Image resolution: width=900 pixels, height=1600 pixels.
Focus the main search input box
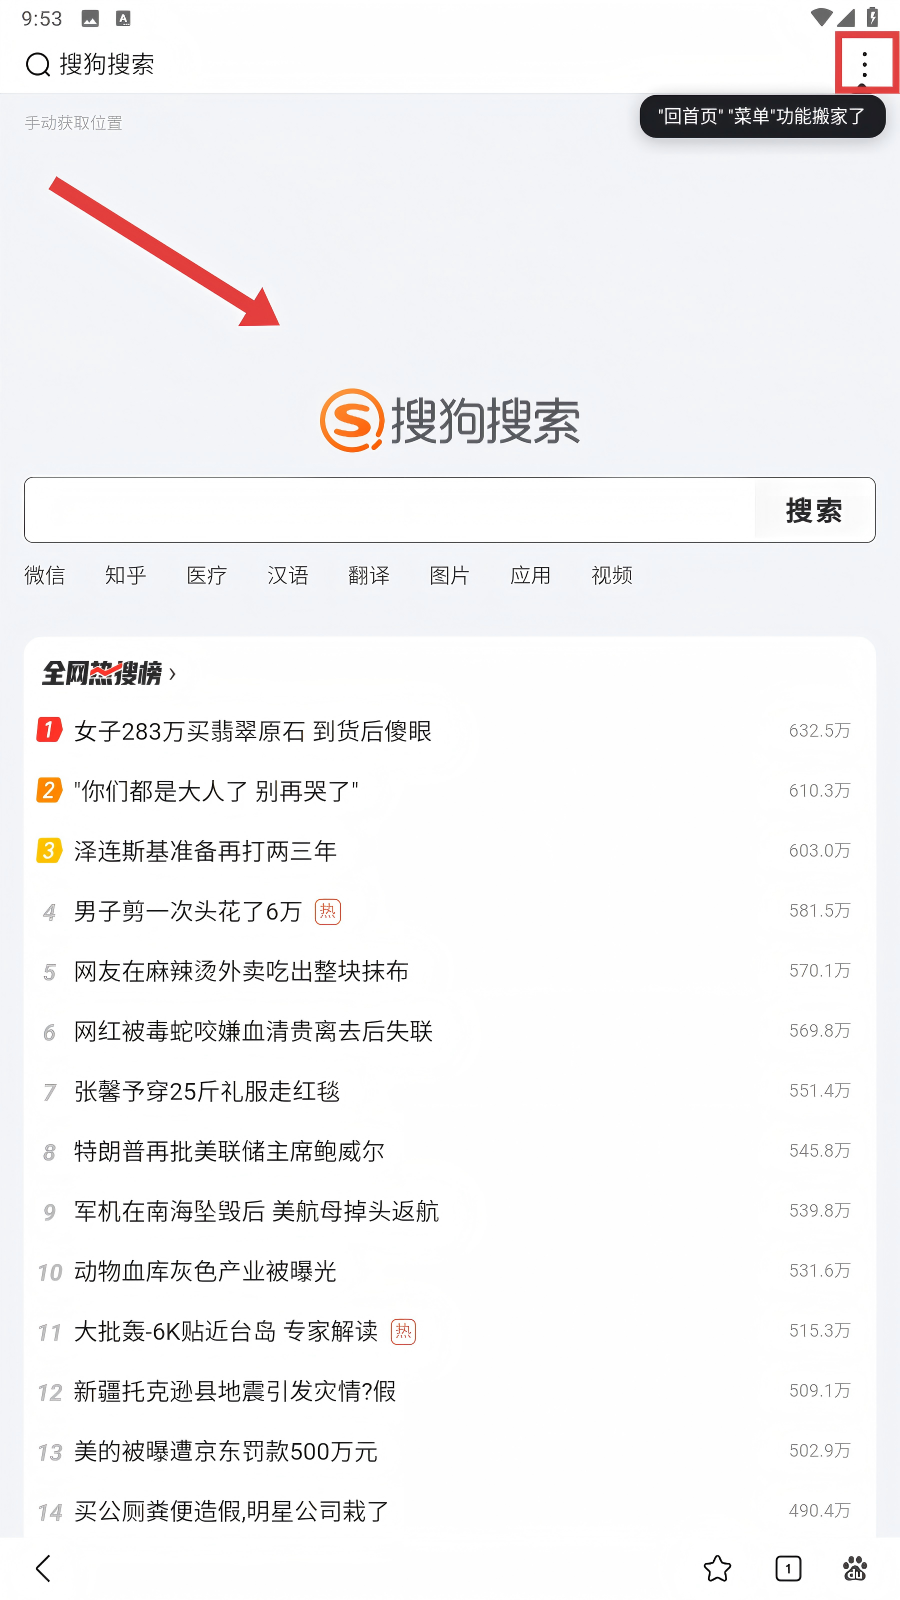click(390, 510)
